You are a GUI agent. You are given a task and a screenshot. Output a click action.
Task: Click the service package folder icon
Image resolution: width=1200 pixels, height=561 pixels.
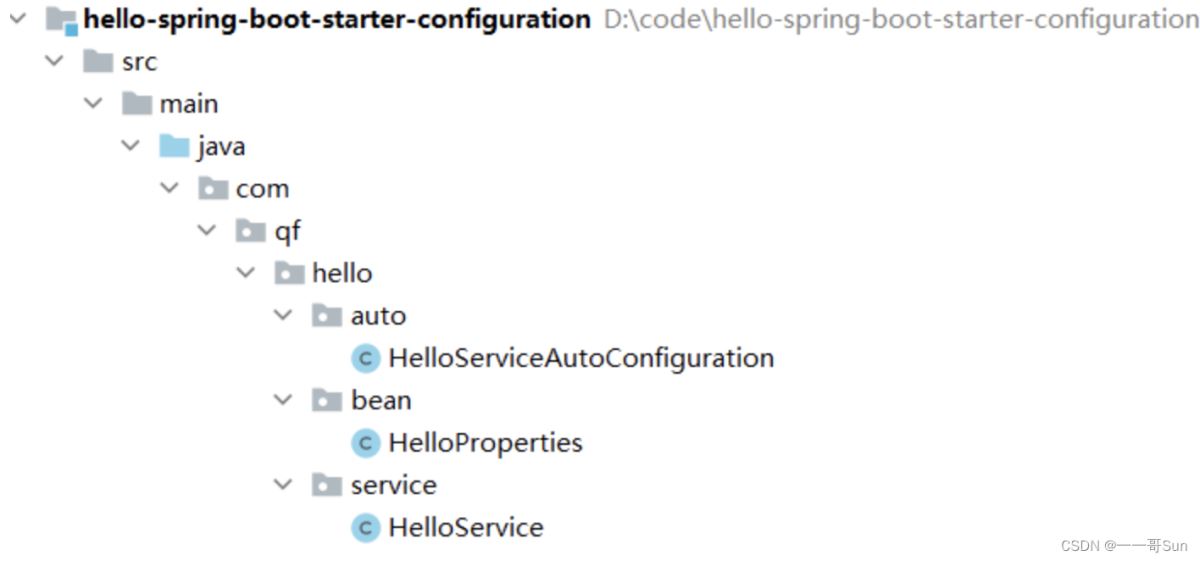[327, 486]
